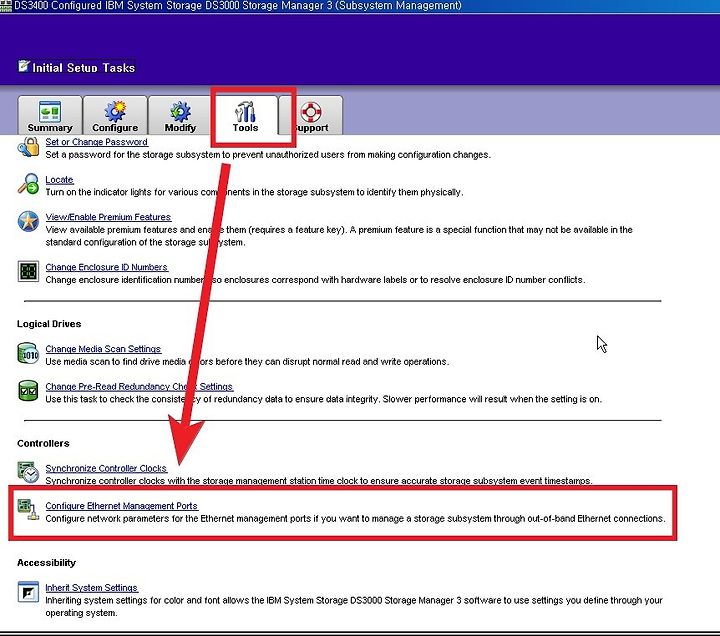Viewport: 720px width, 636px height.
Task: Click the Synchronize Controller Clocks icon
Action: [x=28, y=473]
